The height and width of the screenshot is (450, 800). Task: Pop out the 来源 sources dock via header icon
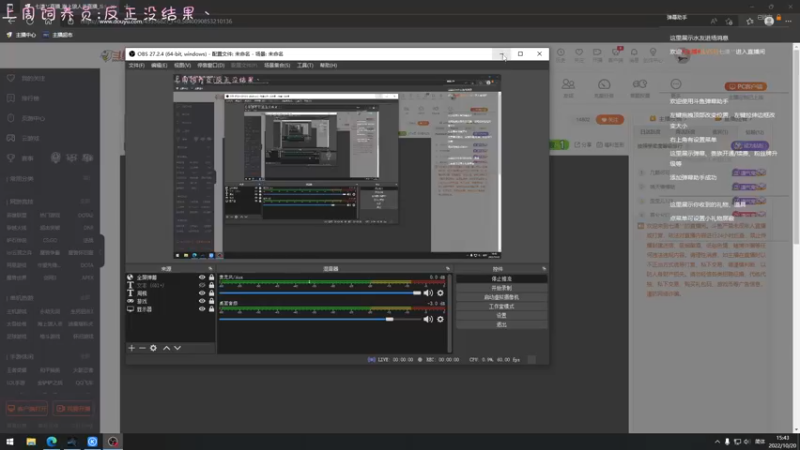[x=210, y=269]
